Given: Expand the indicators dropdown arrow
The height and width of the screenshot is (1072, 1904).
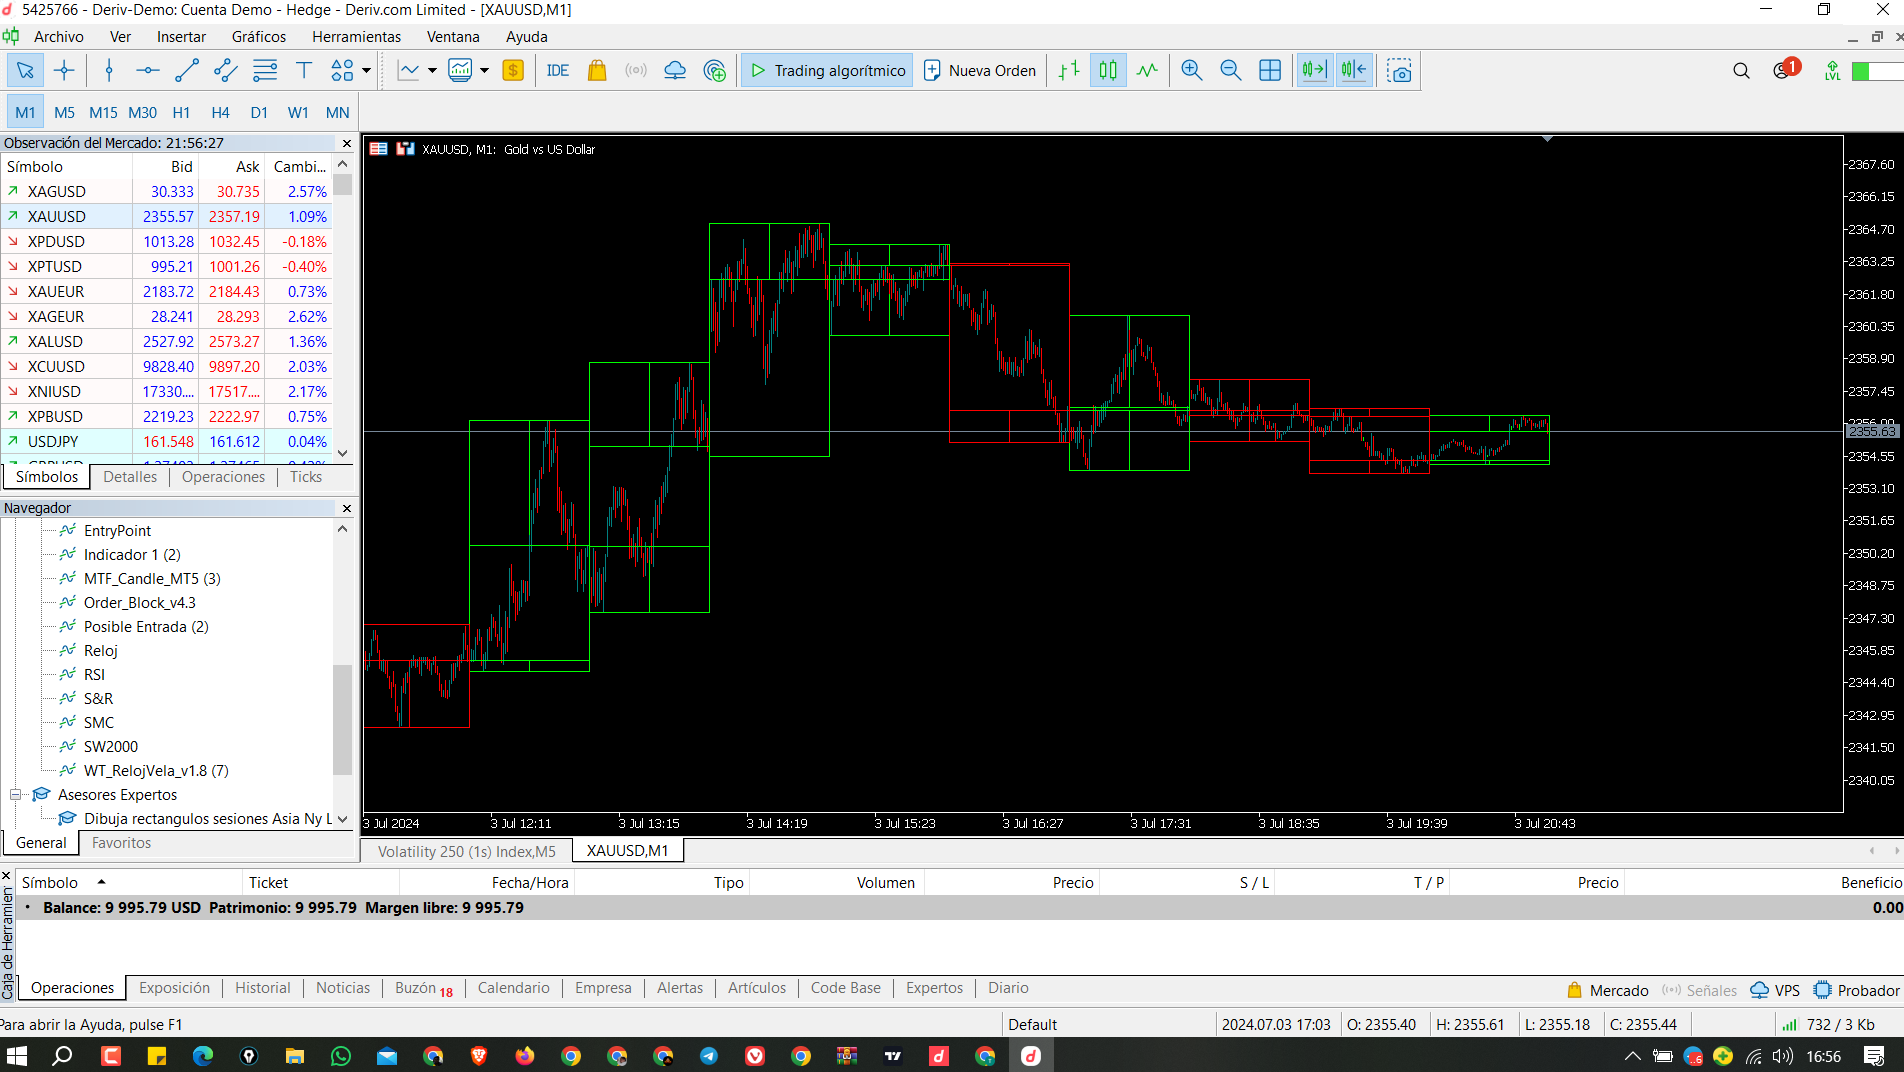Looking at the screenshot, I should pos(484,70).
